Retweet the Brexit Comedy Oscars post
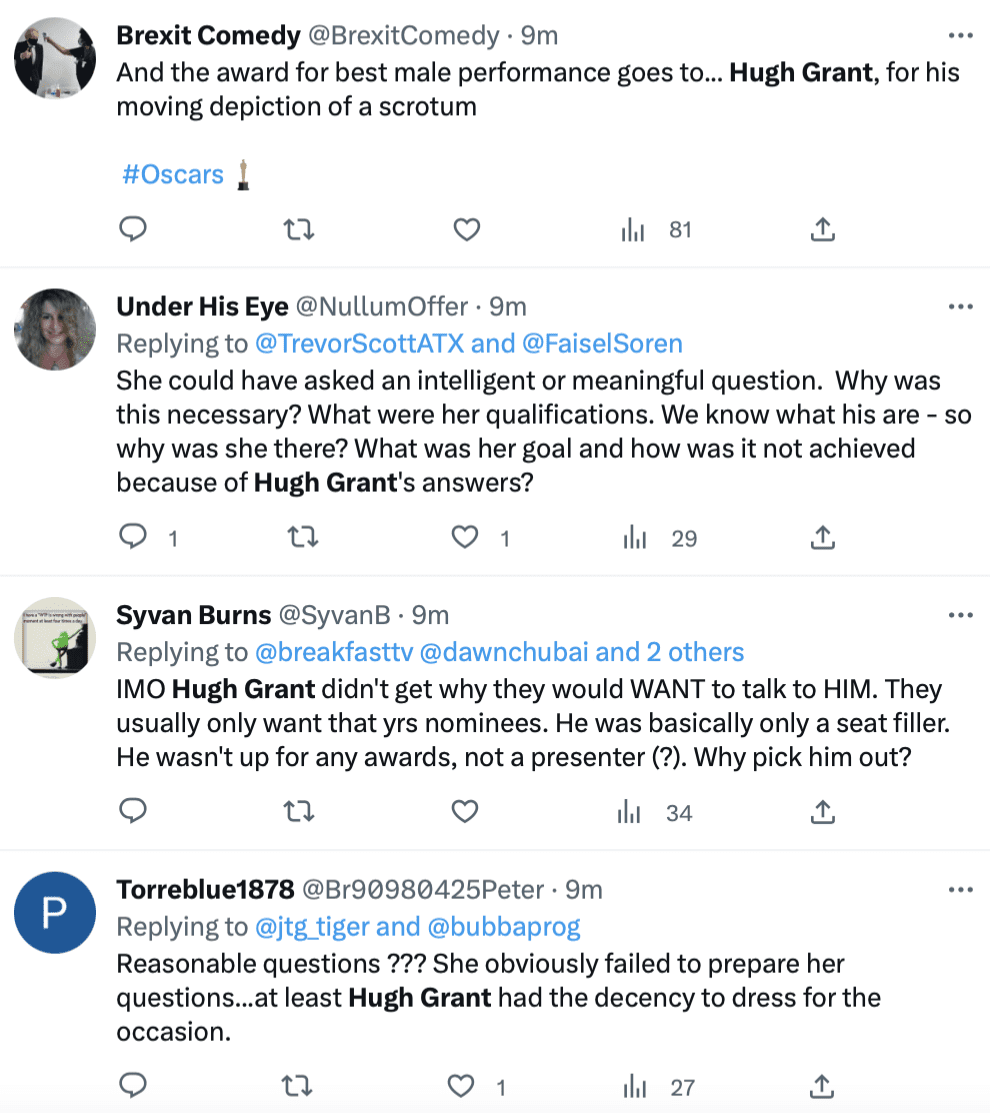This screenshot has width=990, height=1113. (x=299, y=229)
